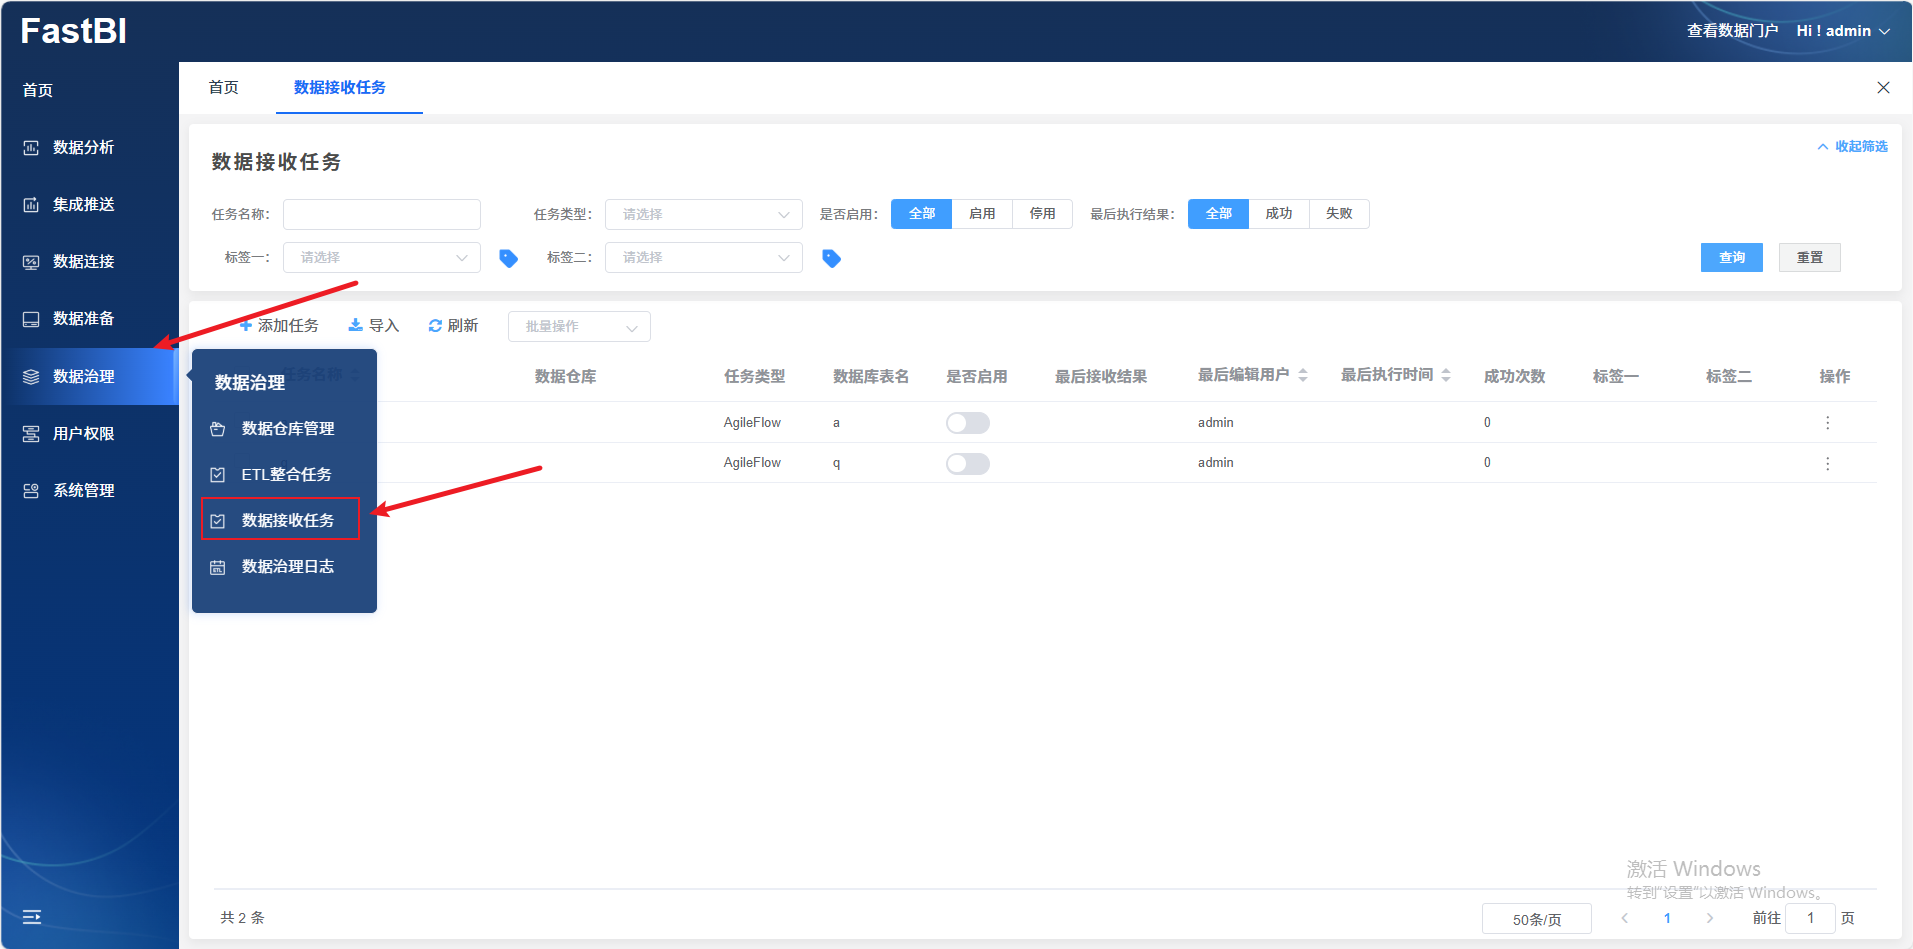Click the 查询 button

1731,258
